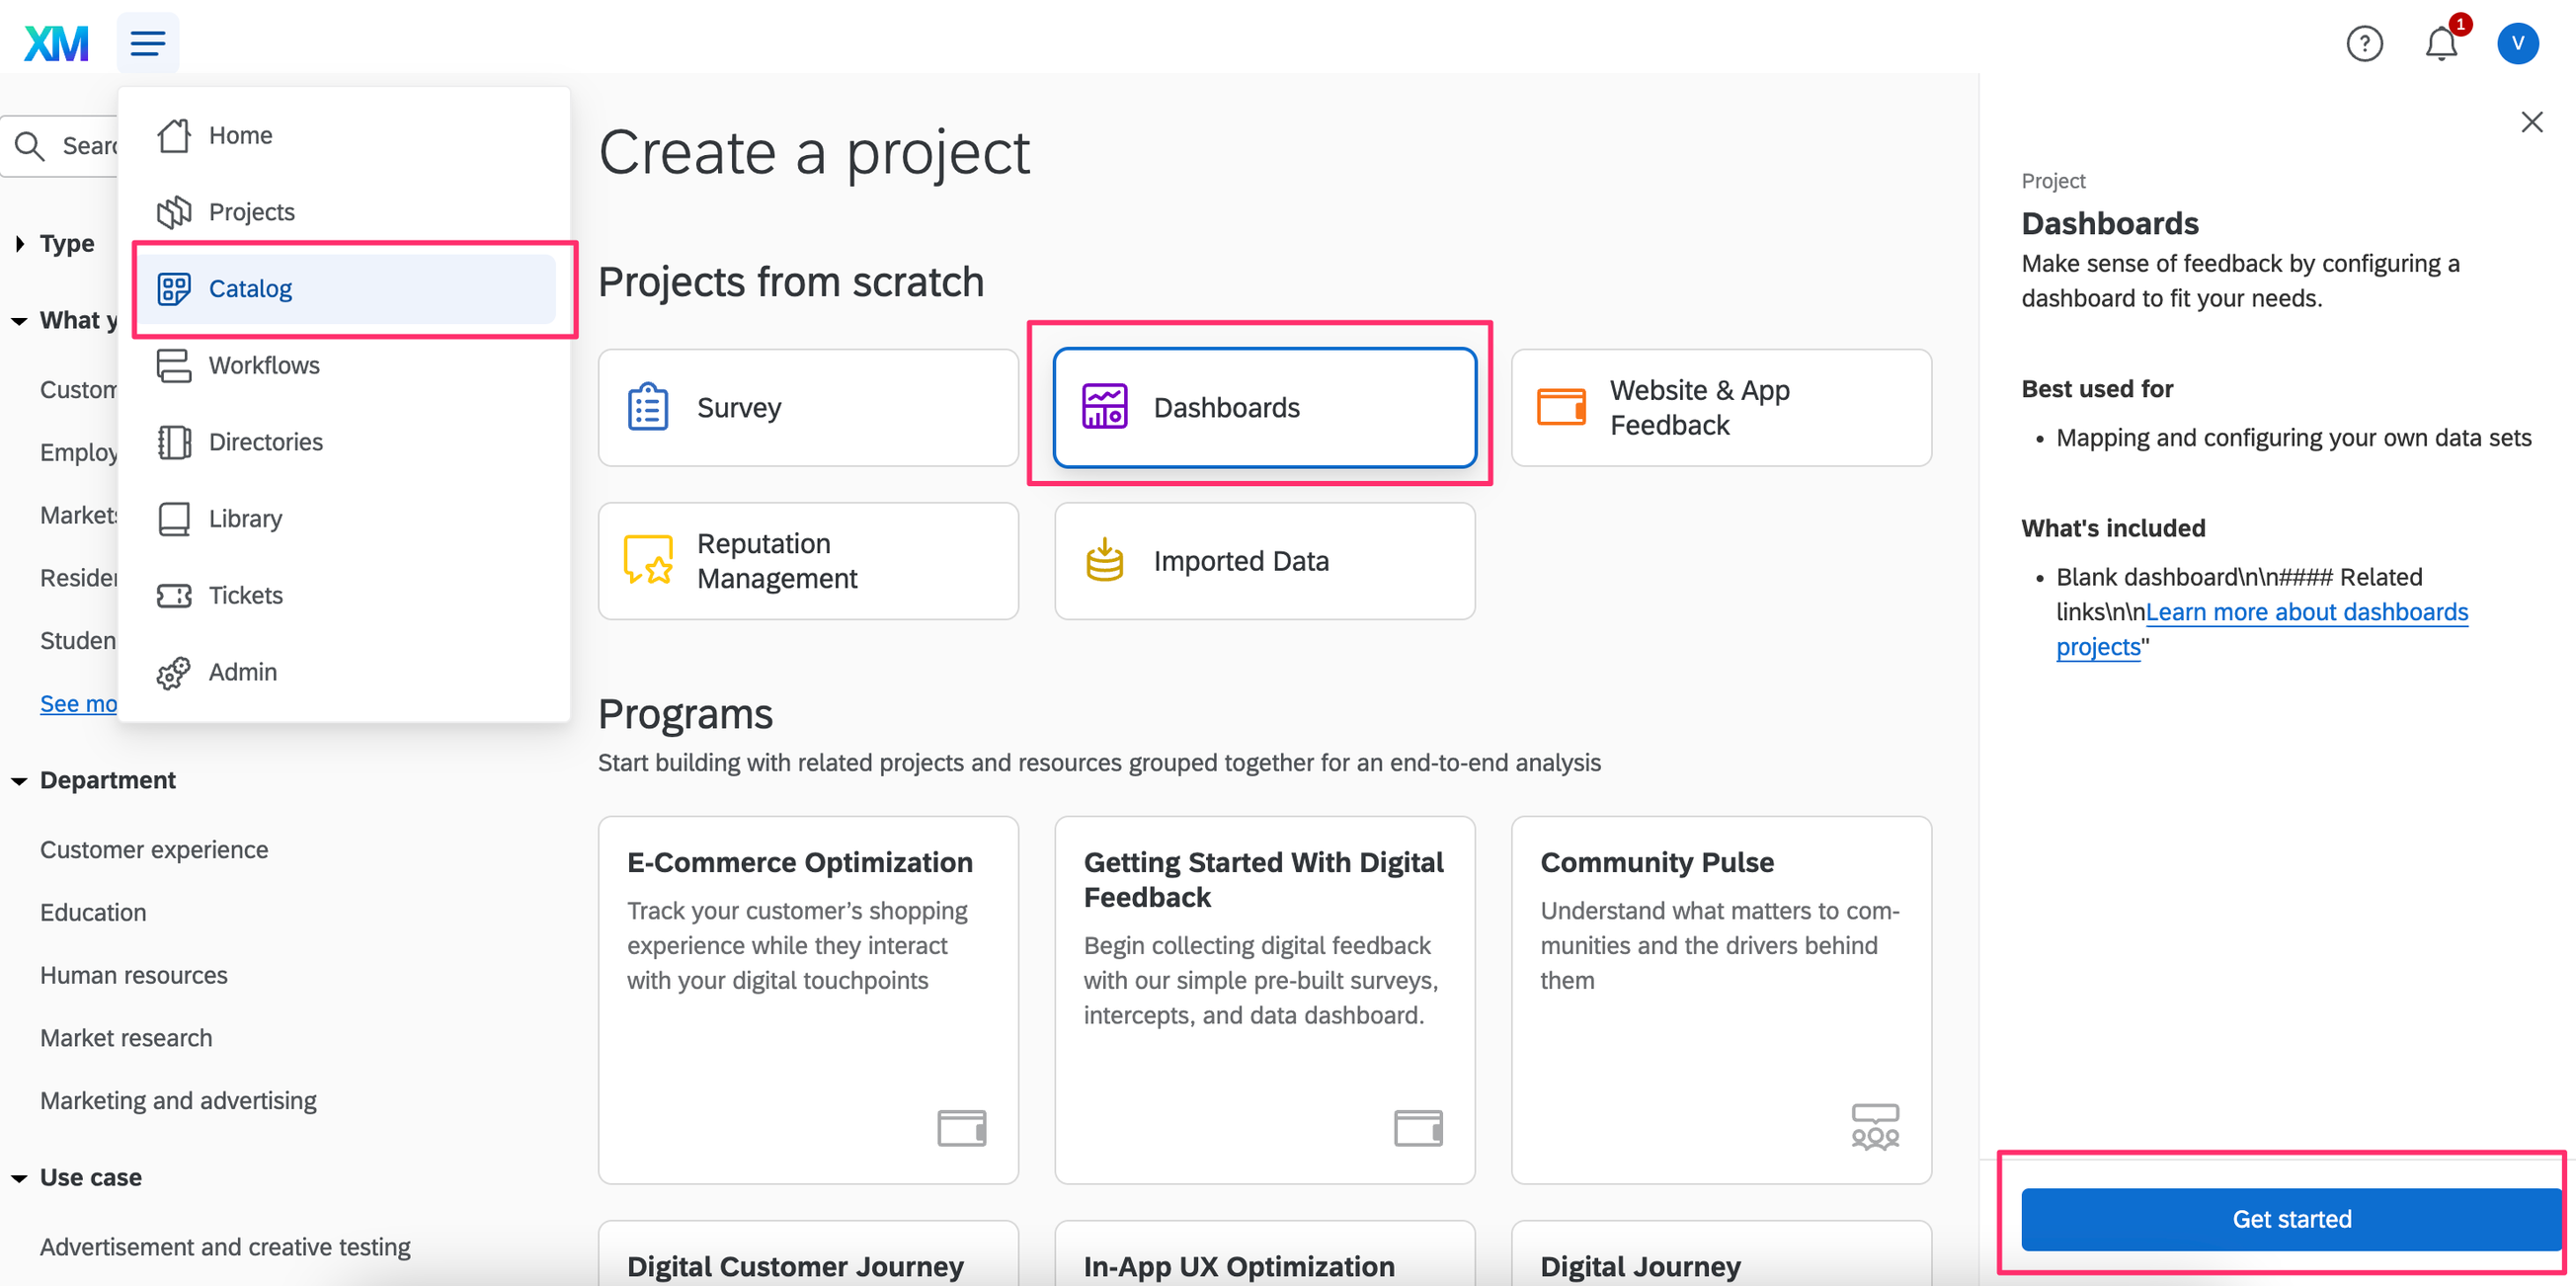
Task: Open Learn more about dashboards projects link
Action: pos(2262,629)
